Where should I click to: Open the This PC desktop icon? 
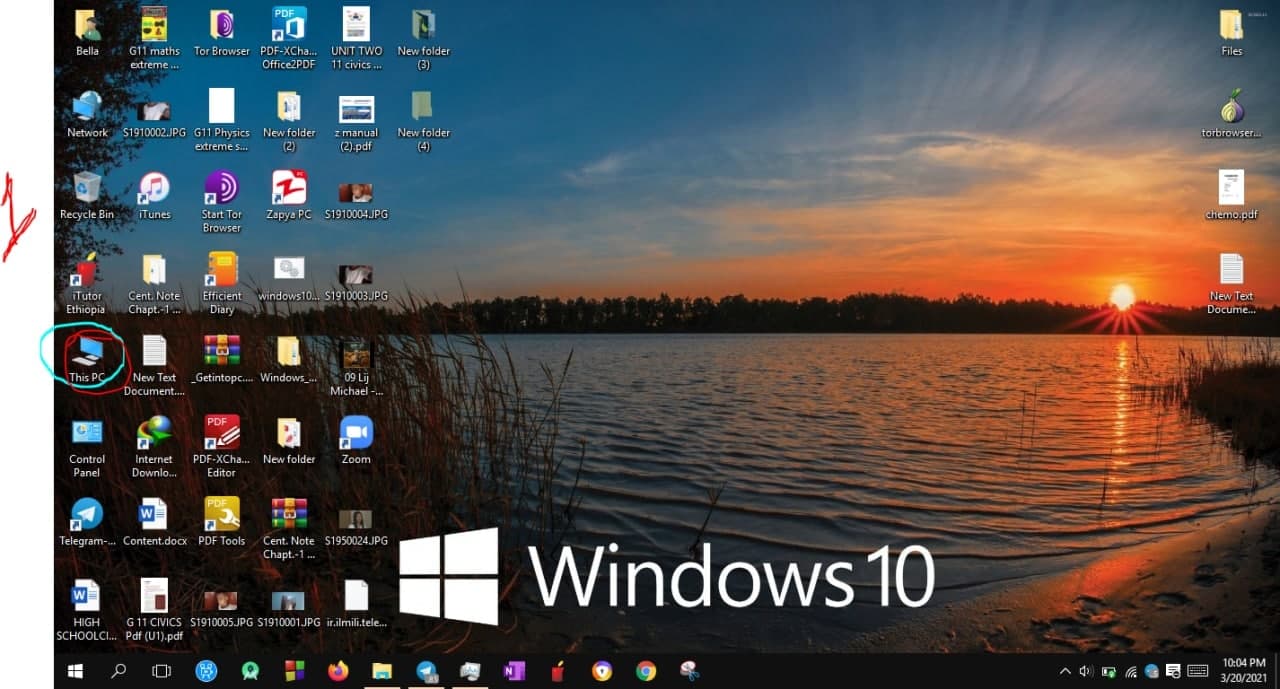coord(87,358)
